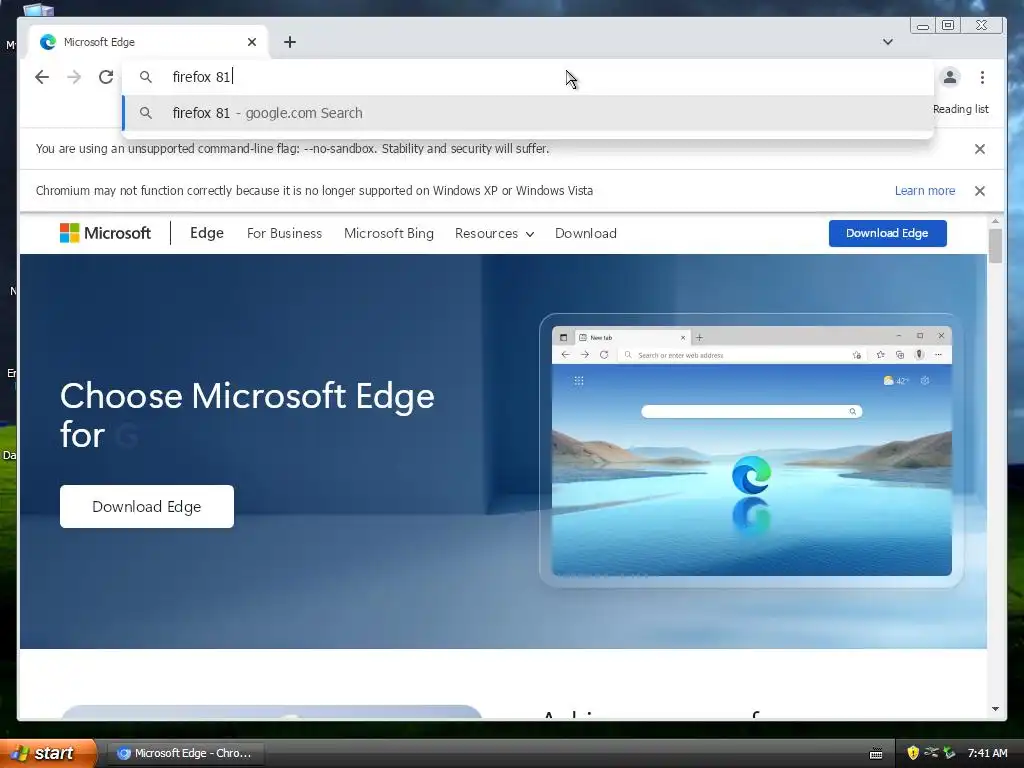1024x768 pixels.
Task: Click the Learn more link
Action: click(x=925, y=191)
